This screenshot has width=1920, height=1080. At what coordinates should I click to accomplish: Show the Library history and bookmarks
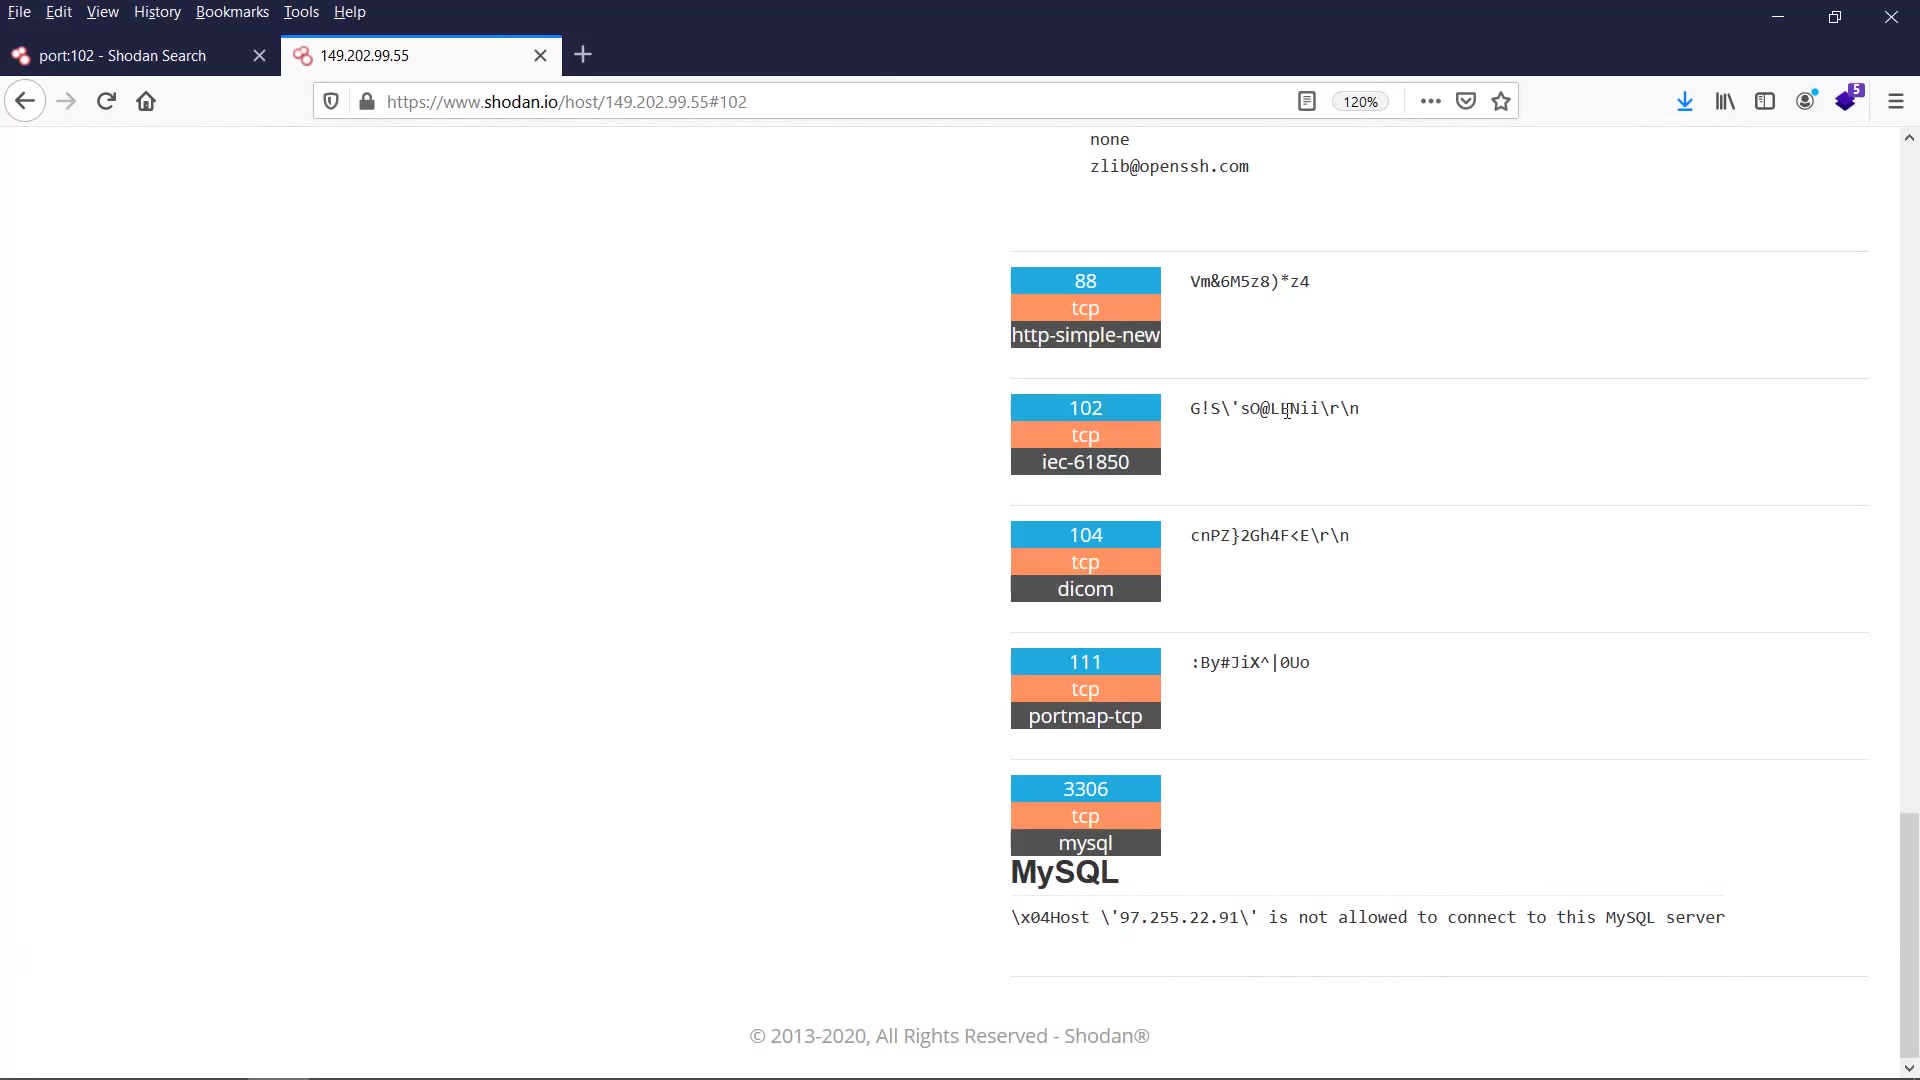point(1725,101)
